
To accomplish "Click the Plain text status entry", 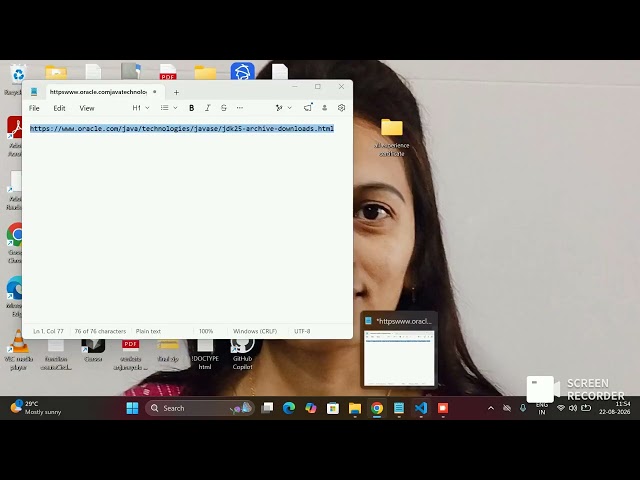I will pyautogui.click(x=148, y=331).
